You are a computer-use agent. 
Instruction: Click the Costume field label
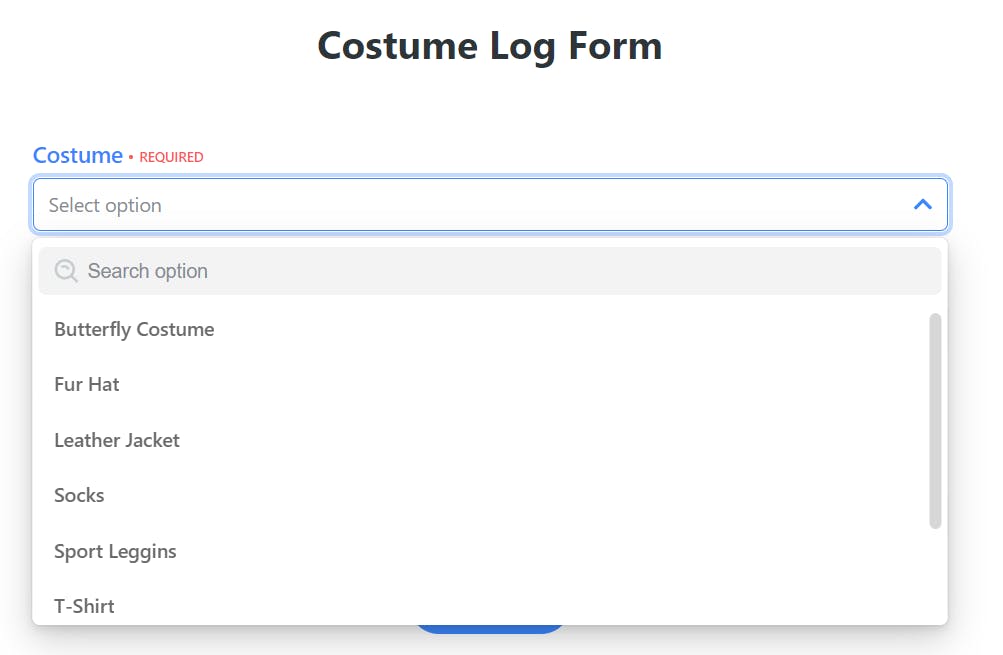click(78, 156)
